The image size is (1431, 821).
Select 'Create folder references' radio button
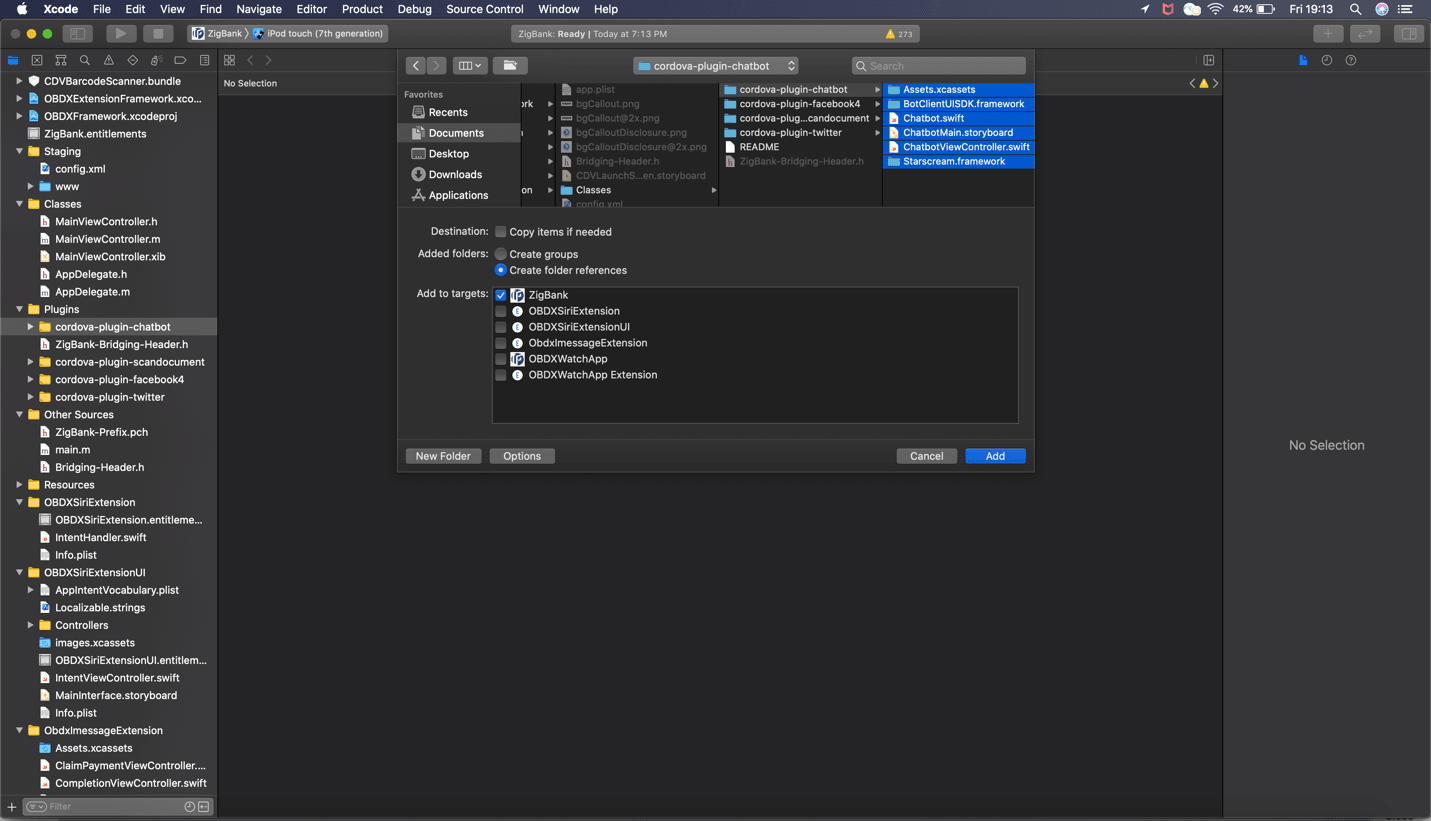pos(501,270)
